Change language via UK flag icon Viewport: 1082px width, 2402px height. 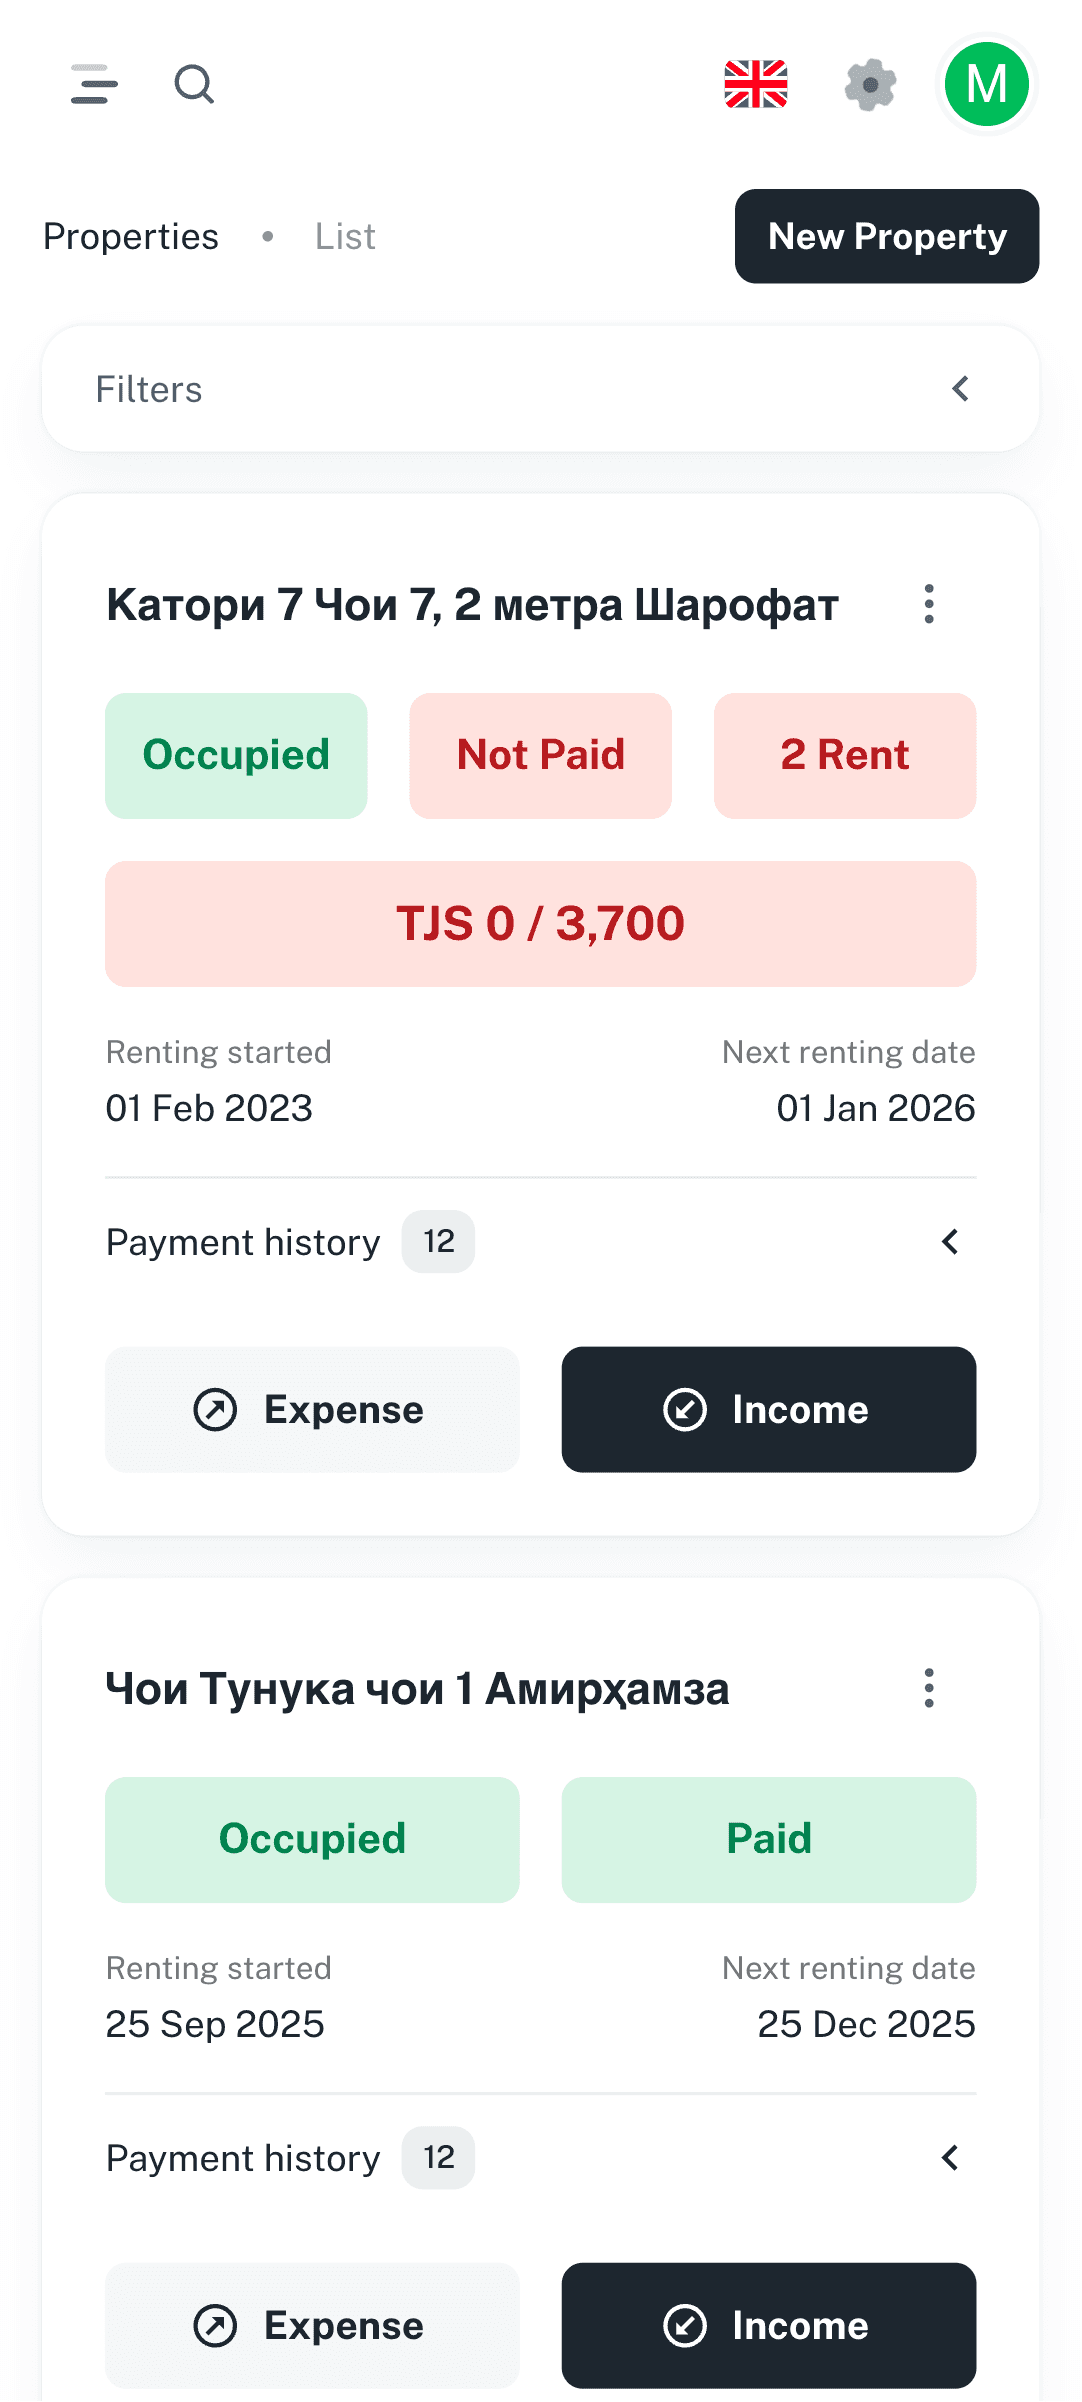click(756, 85)
